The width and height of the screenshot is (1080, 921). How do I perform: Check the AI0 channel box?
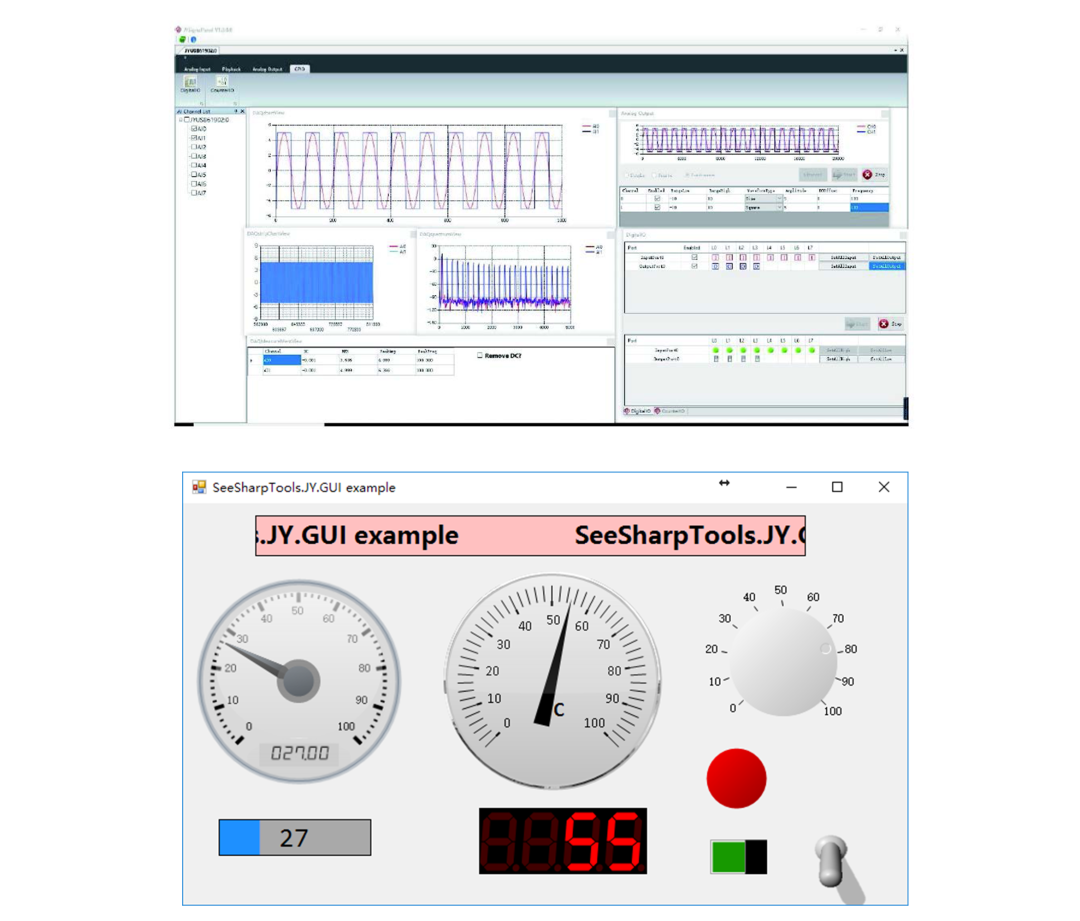[x=194, y=128]
